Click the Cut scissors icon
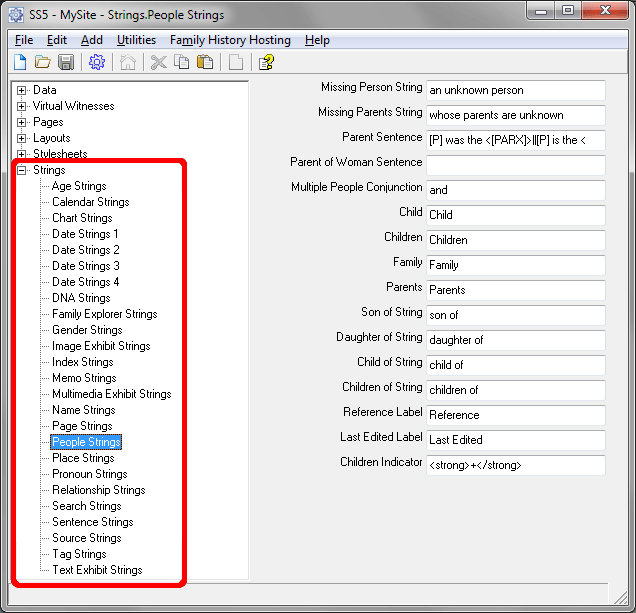The image size is (636, 613). 158,63
